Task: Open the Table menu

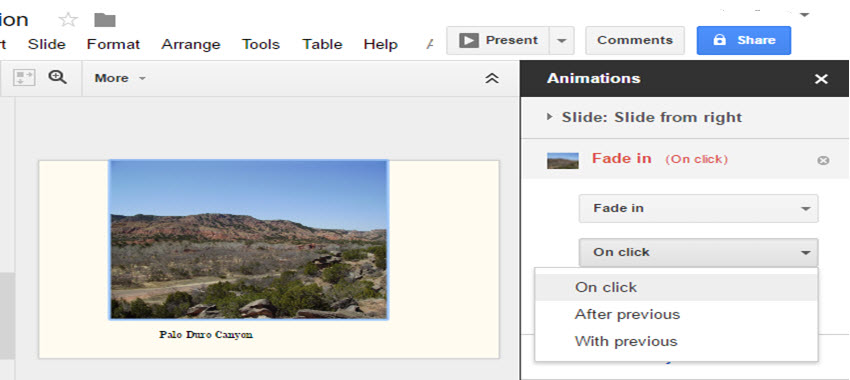Action: point(323,44)
